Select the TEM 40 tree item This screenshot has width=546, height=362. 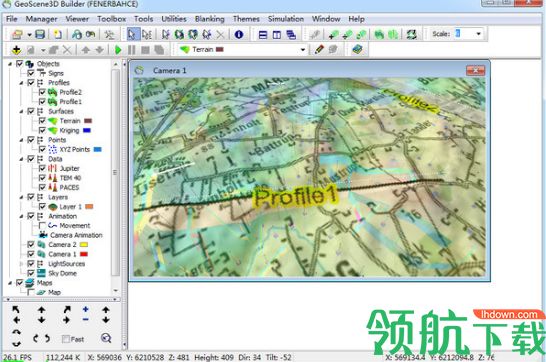tap(70, 178)
